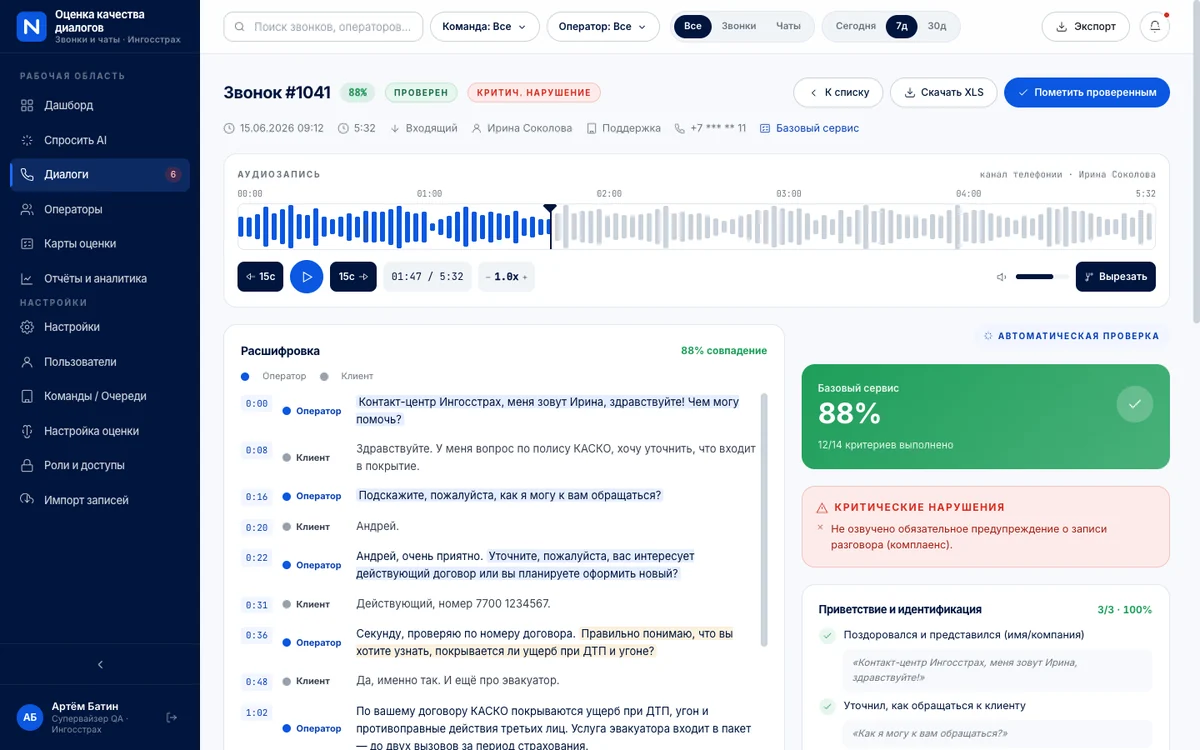Click the 88% score badge by call title
Viewport: 1200px width, 750px height.
[x=357, y=93]
